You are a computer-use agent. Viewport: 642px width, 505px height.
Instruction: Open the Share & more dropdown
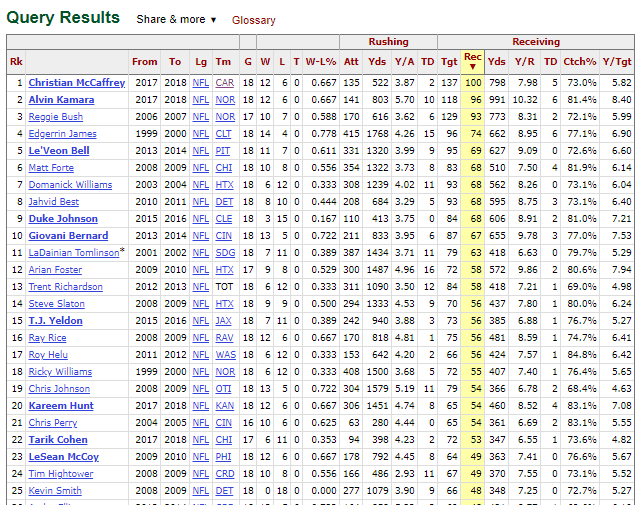(176, 19)
